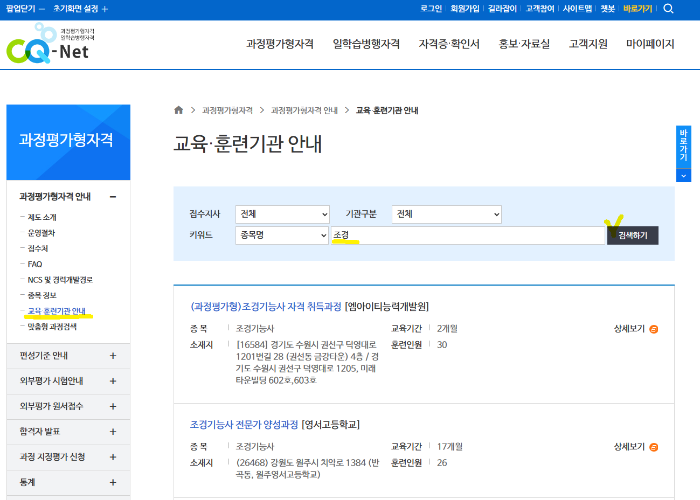Collapse the 바로가기 side panel arrow
Viewport: 700px width, 500px height.
coord(683,175)
